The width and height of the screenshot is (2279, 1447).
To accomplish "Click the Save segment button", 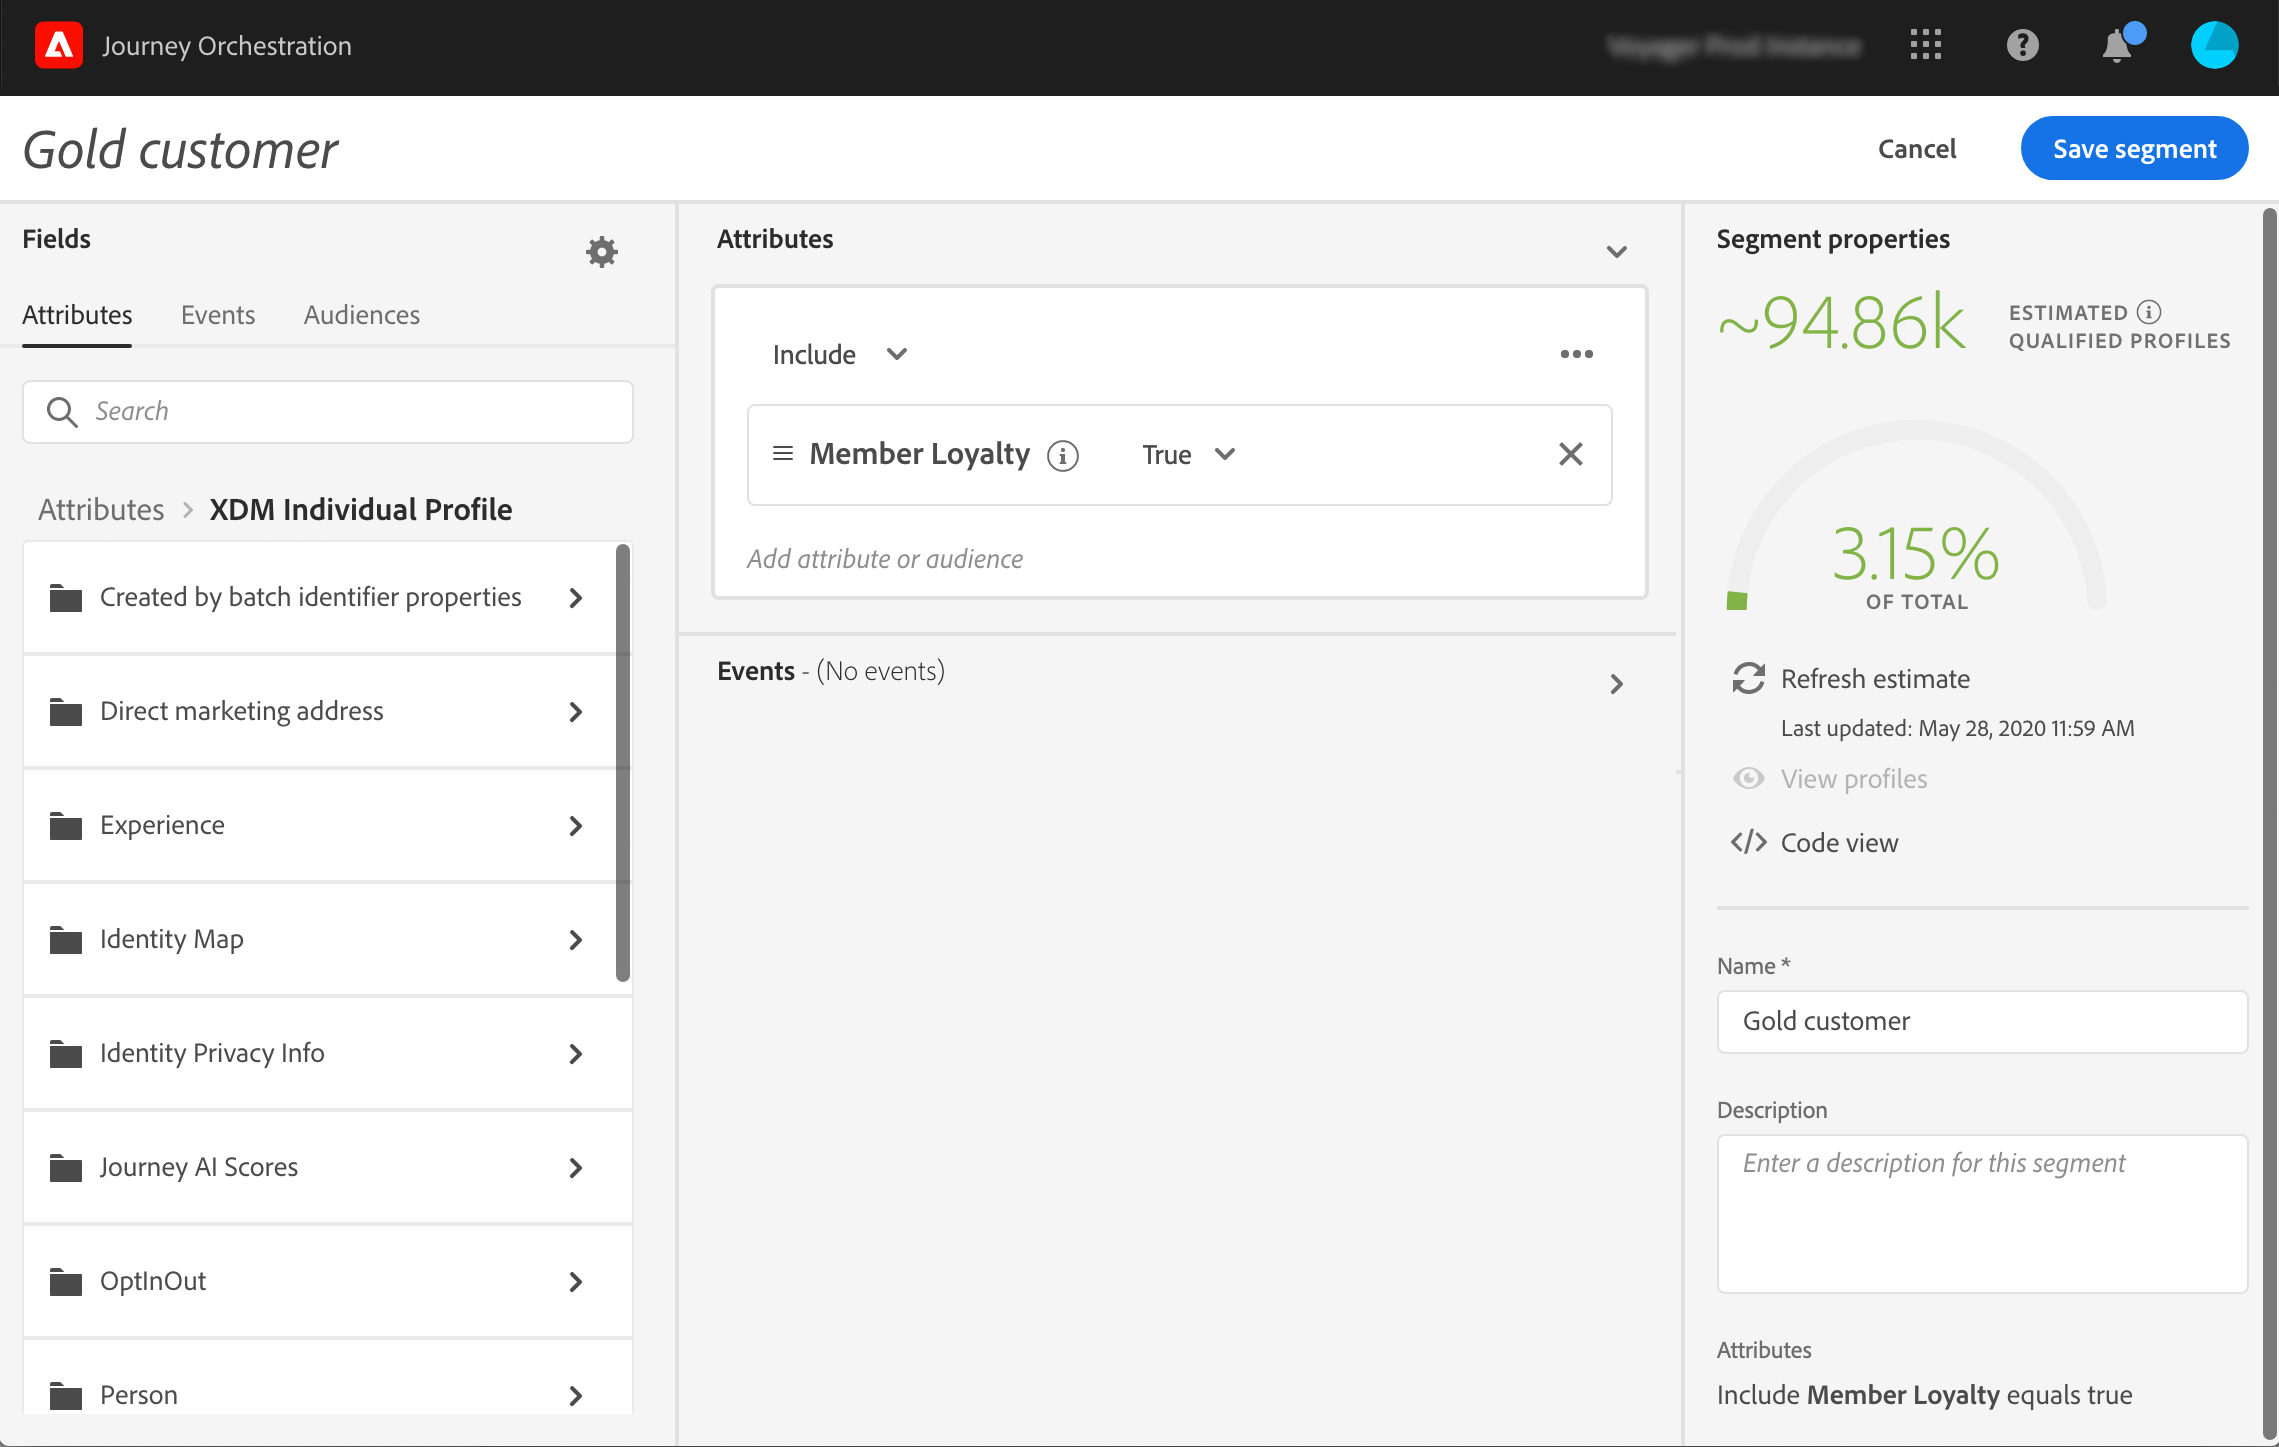I will pyautogui.click(x=2133, y=148).
